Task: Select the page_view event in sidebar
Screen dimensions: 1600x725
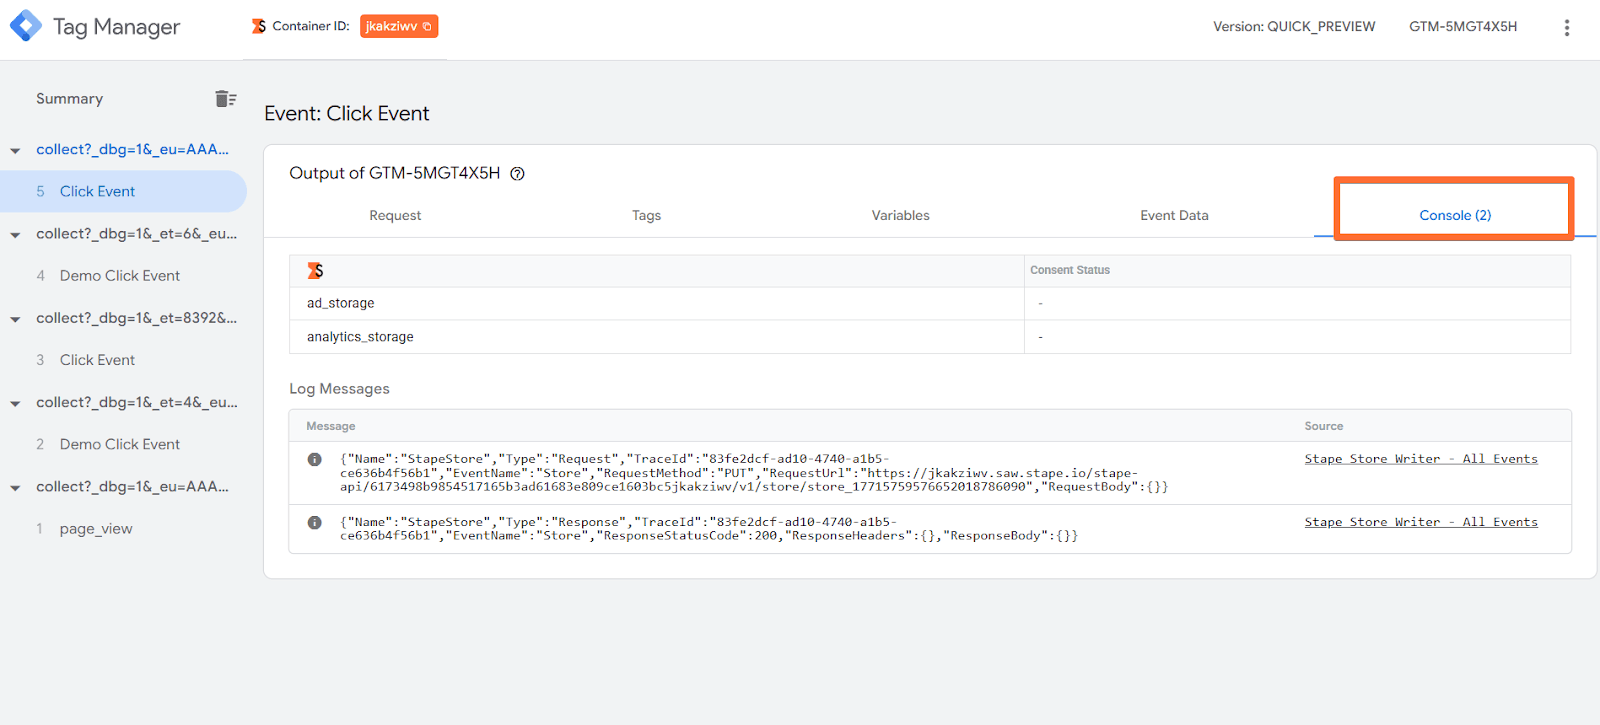Action: click(96, 529)
